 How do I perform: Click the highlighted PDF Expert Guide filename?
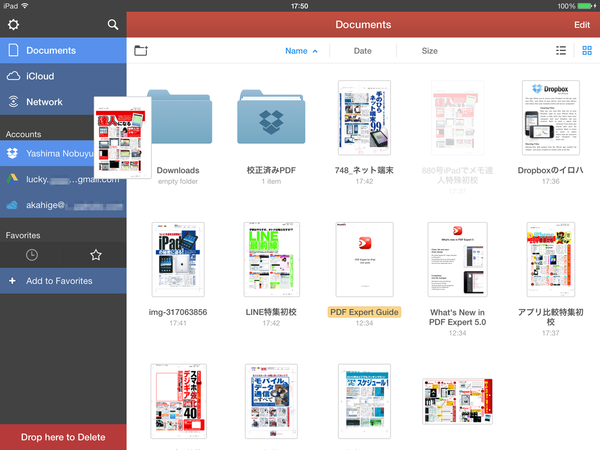tap(364, 312)
